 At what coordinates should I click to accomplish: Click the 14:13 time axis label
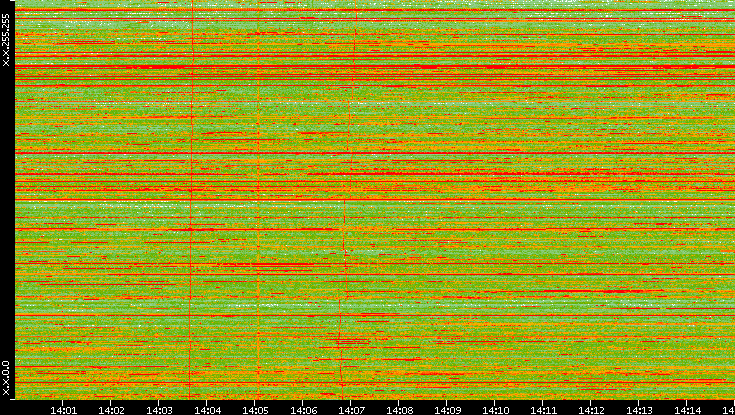639,410
